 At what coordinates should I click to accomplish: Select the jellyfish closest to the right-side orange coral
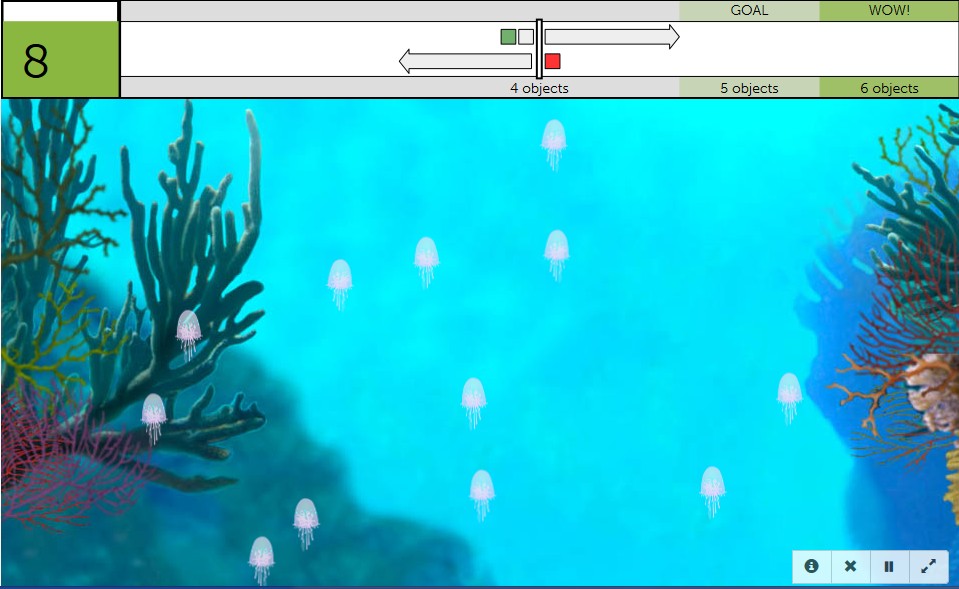coord(790,398)
